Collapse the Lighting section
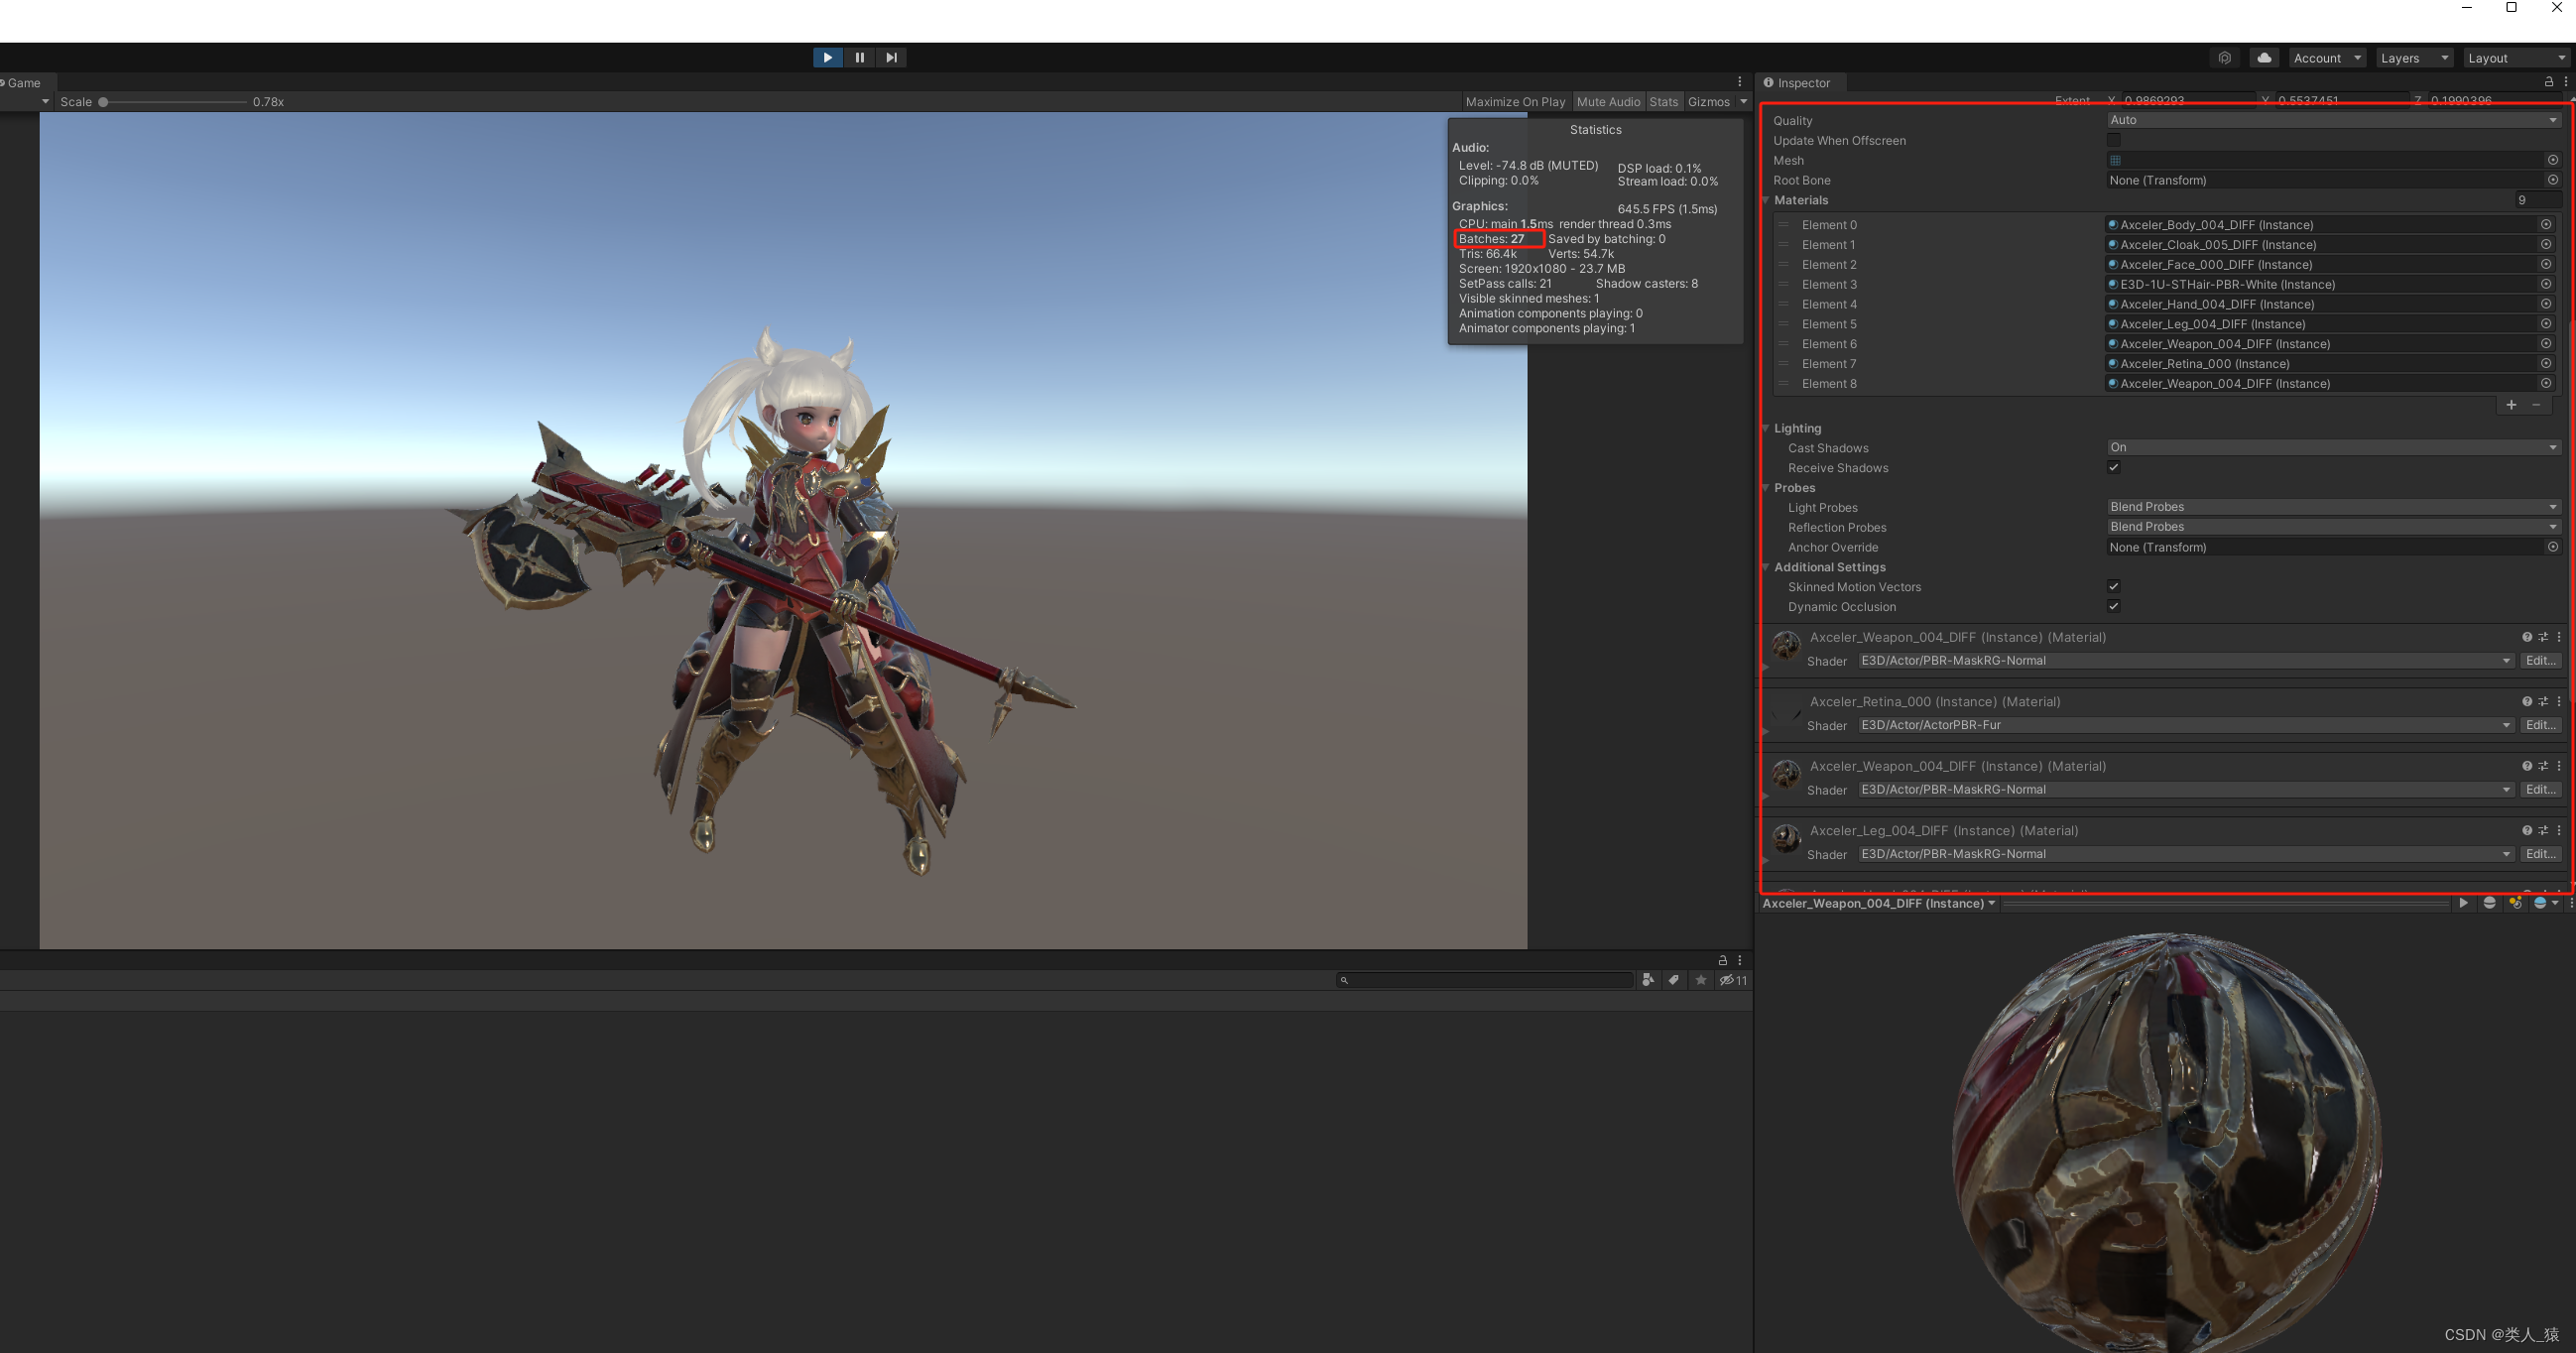The width and height of the screenshot is (2576, 1353). pos(1767,428)
